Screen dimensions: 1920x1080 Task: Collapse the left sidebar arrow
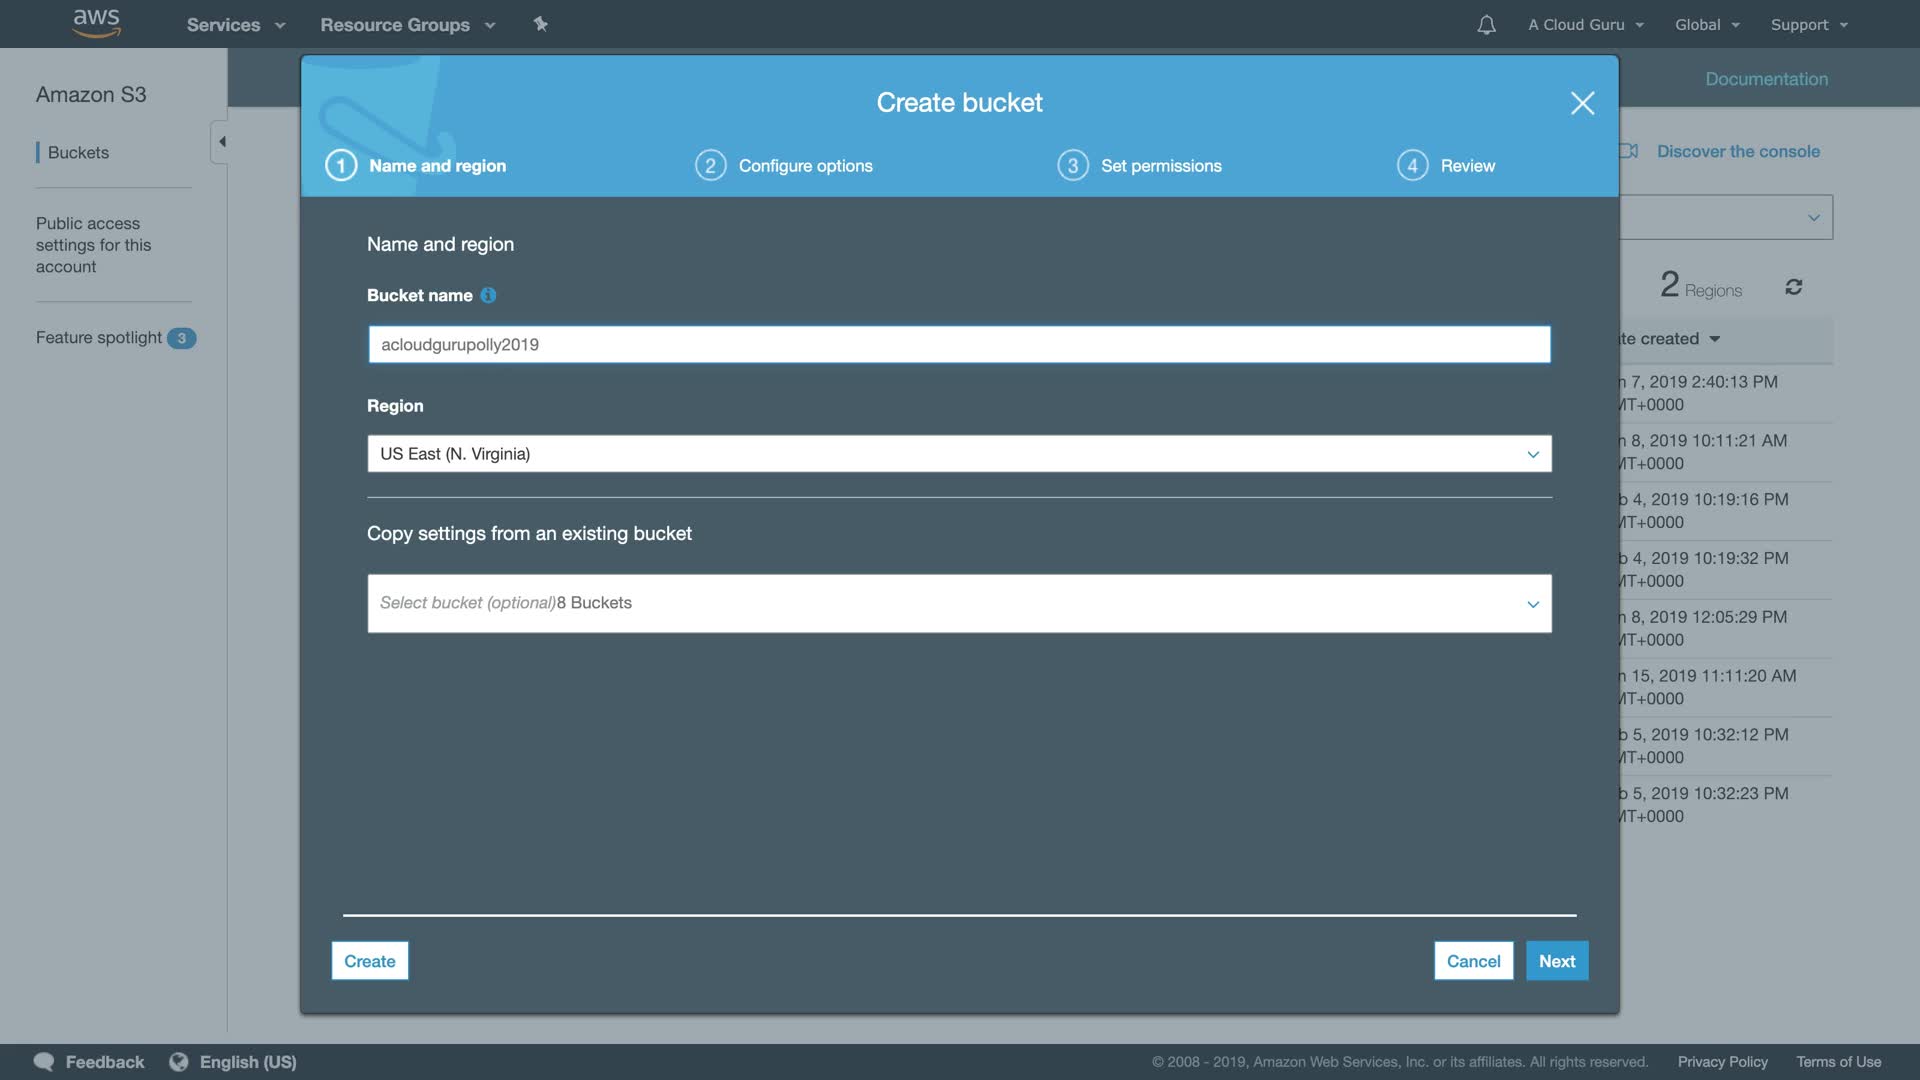(x=221, y=142)
